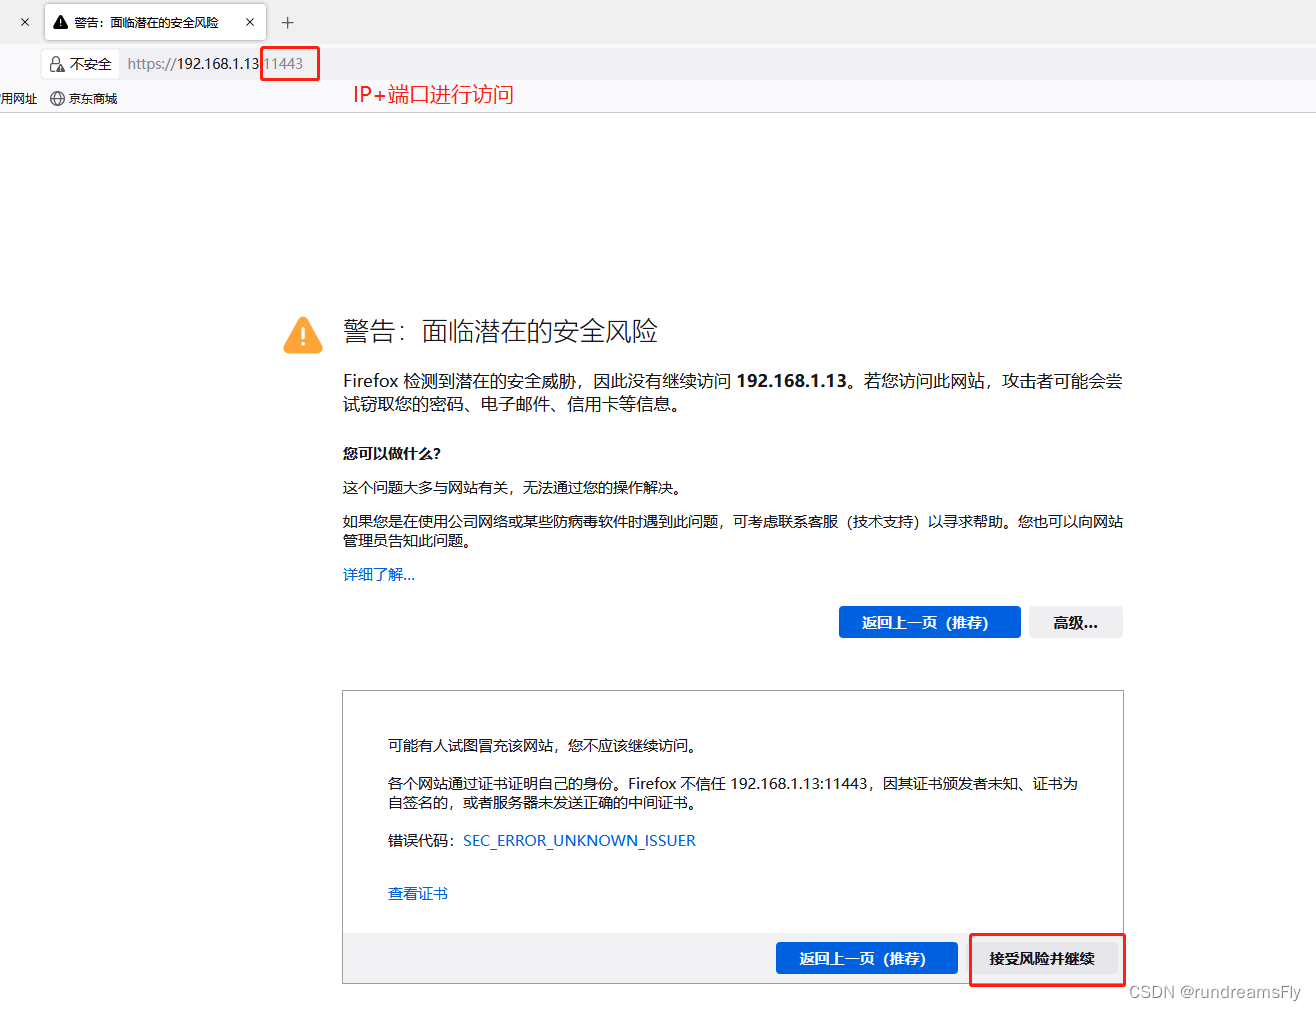Open the SEC_ERROR_UNKNOWN_ISSUER error code link
The width and height of the screenshot is (1316, 1011).
pyautogui.click(x=579, y=840)
